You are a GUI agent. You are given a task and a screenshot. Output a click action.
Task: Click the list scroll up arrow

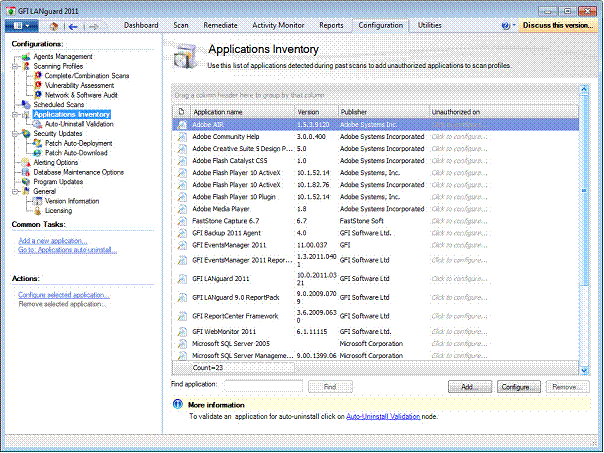[x=584, y=89]
